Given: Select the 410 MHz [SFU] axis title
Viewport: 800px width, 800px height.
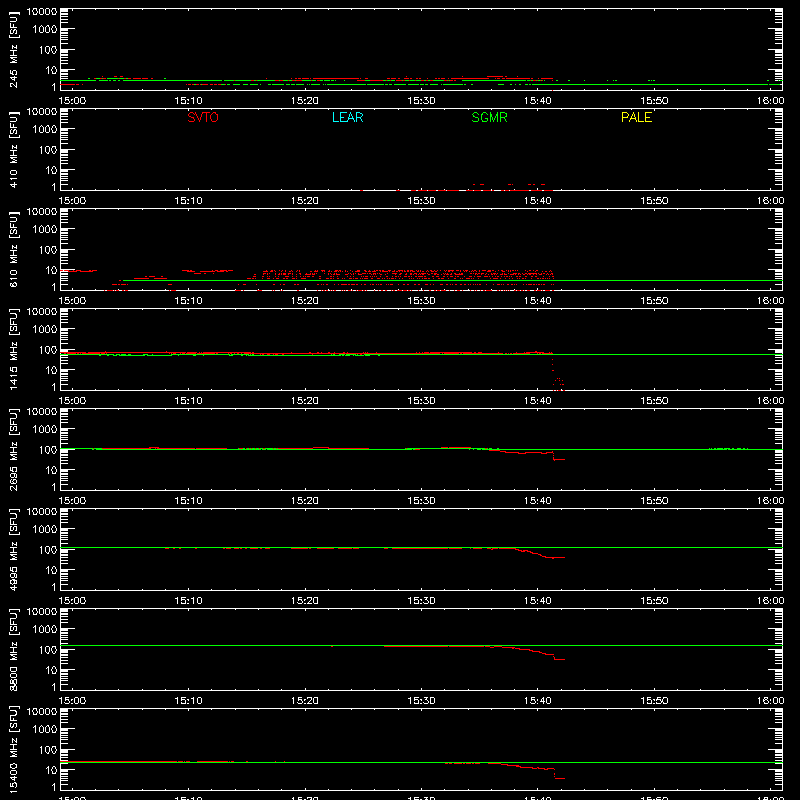Looking at the screenshot, I should coord(14,149).
